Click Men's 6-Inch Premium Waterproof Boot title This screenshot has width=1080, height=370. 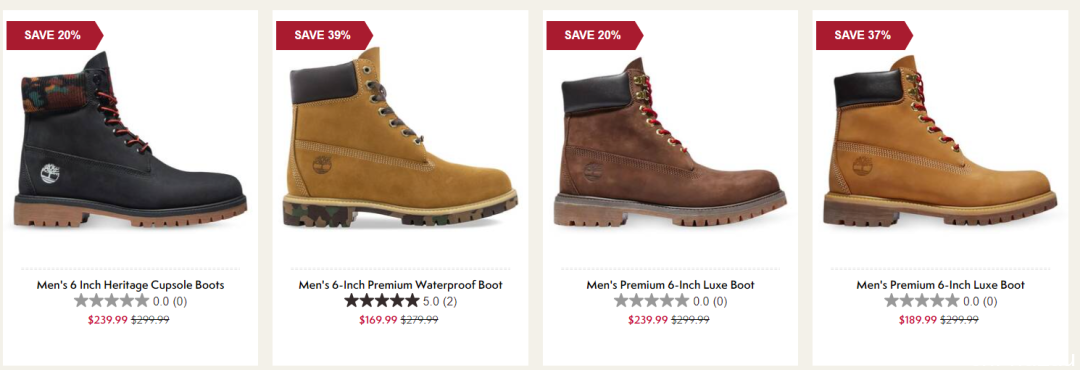pos(400,285)
